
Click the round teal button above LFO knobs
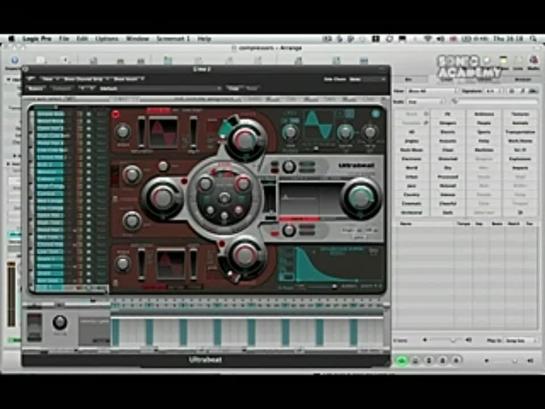click(x=375, y=114)
